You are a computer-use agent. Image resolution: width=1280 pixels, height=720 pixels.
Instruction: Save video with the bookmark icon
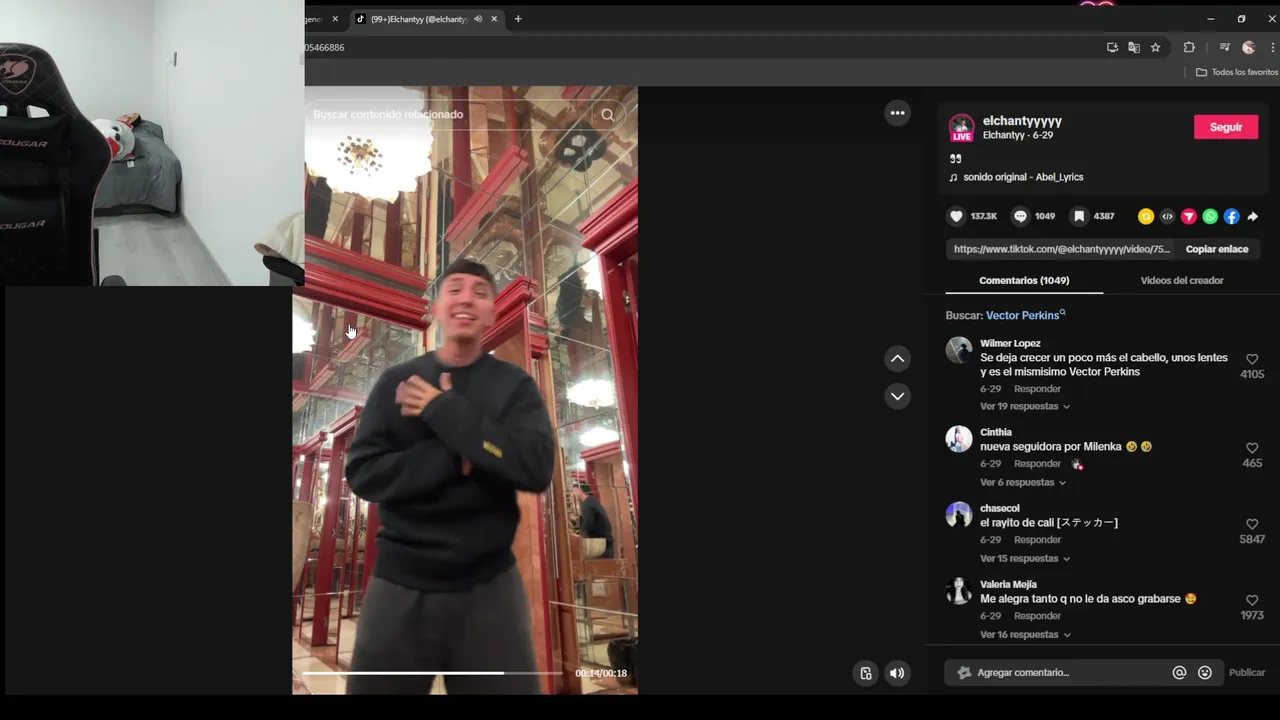click(1079, 216)
